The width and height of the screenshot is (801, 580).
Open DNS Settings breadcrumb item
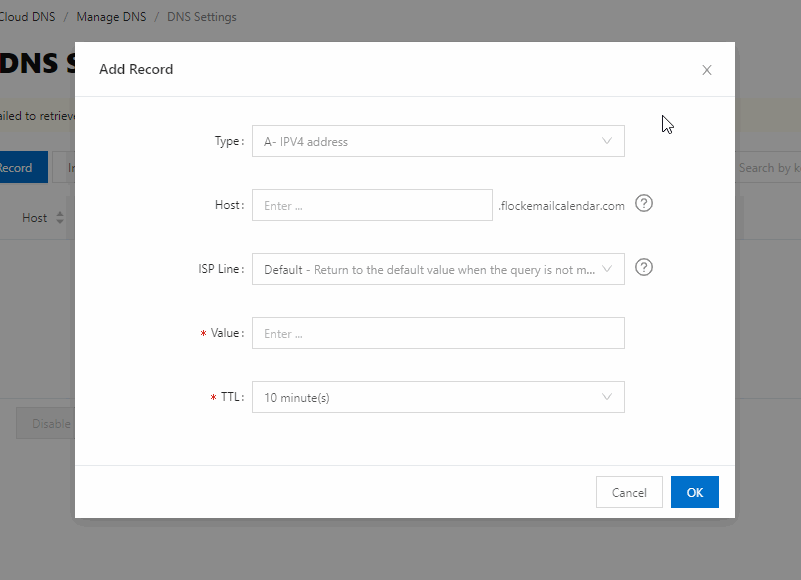[x=202, y=17]
